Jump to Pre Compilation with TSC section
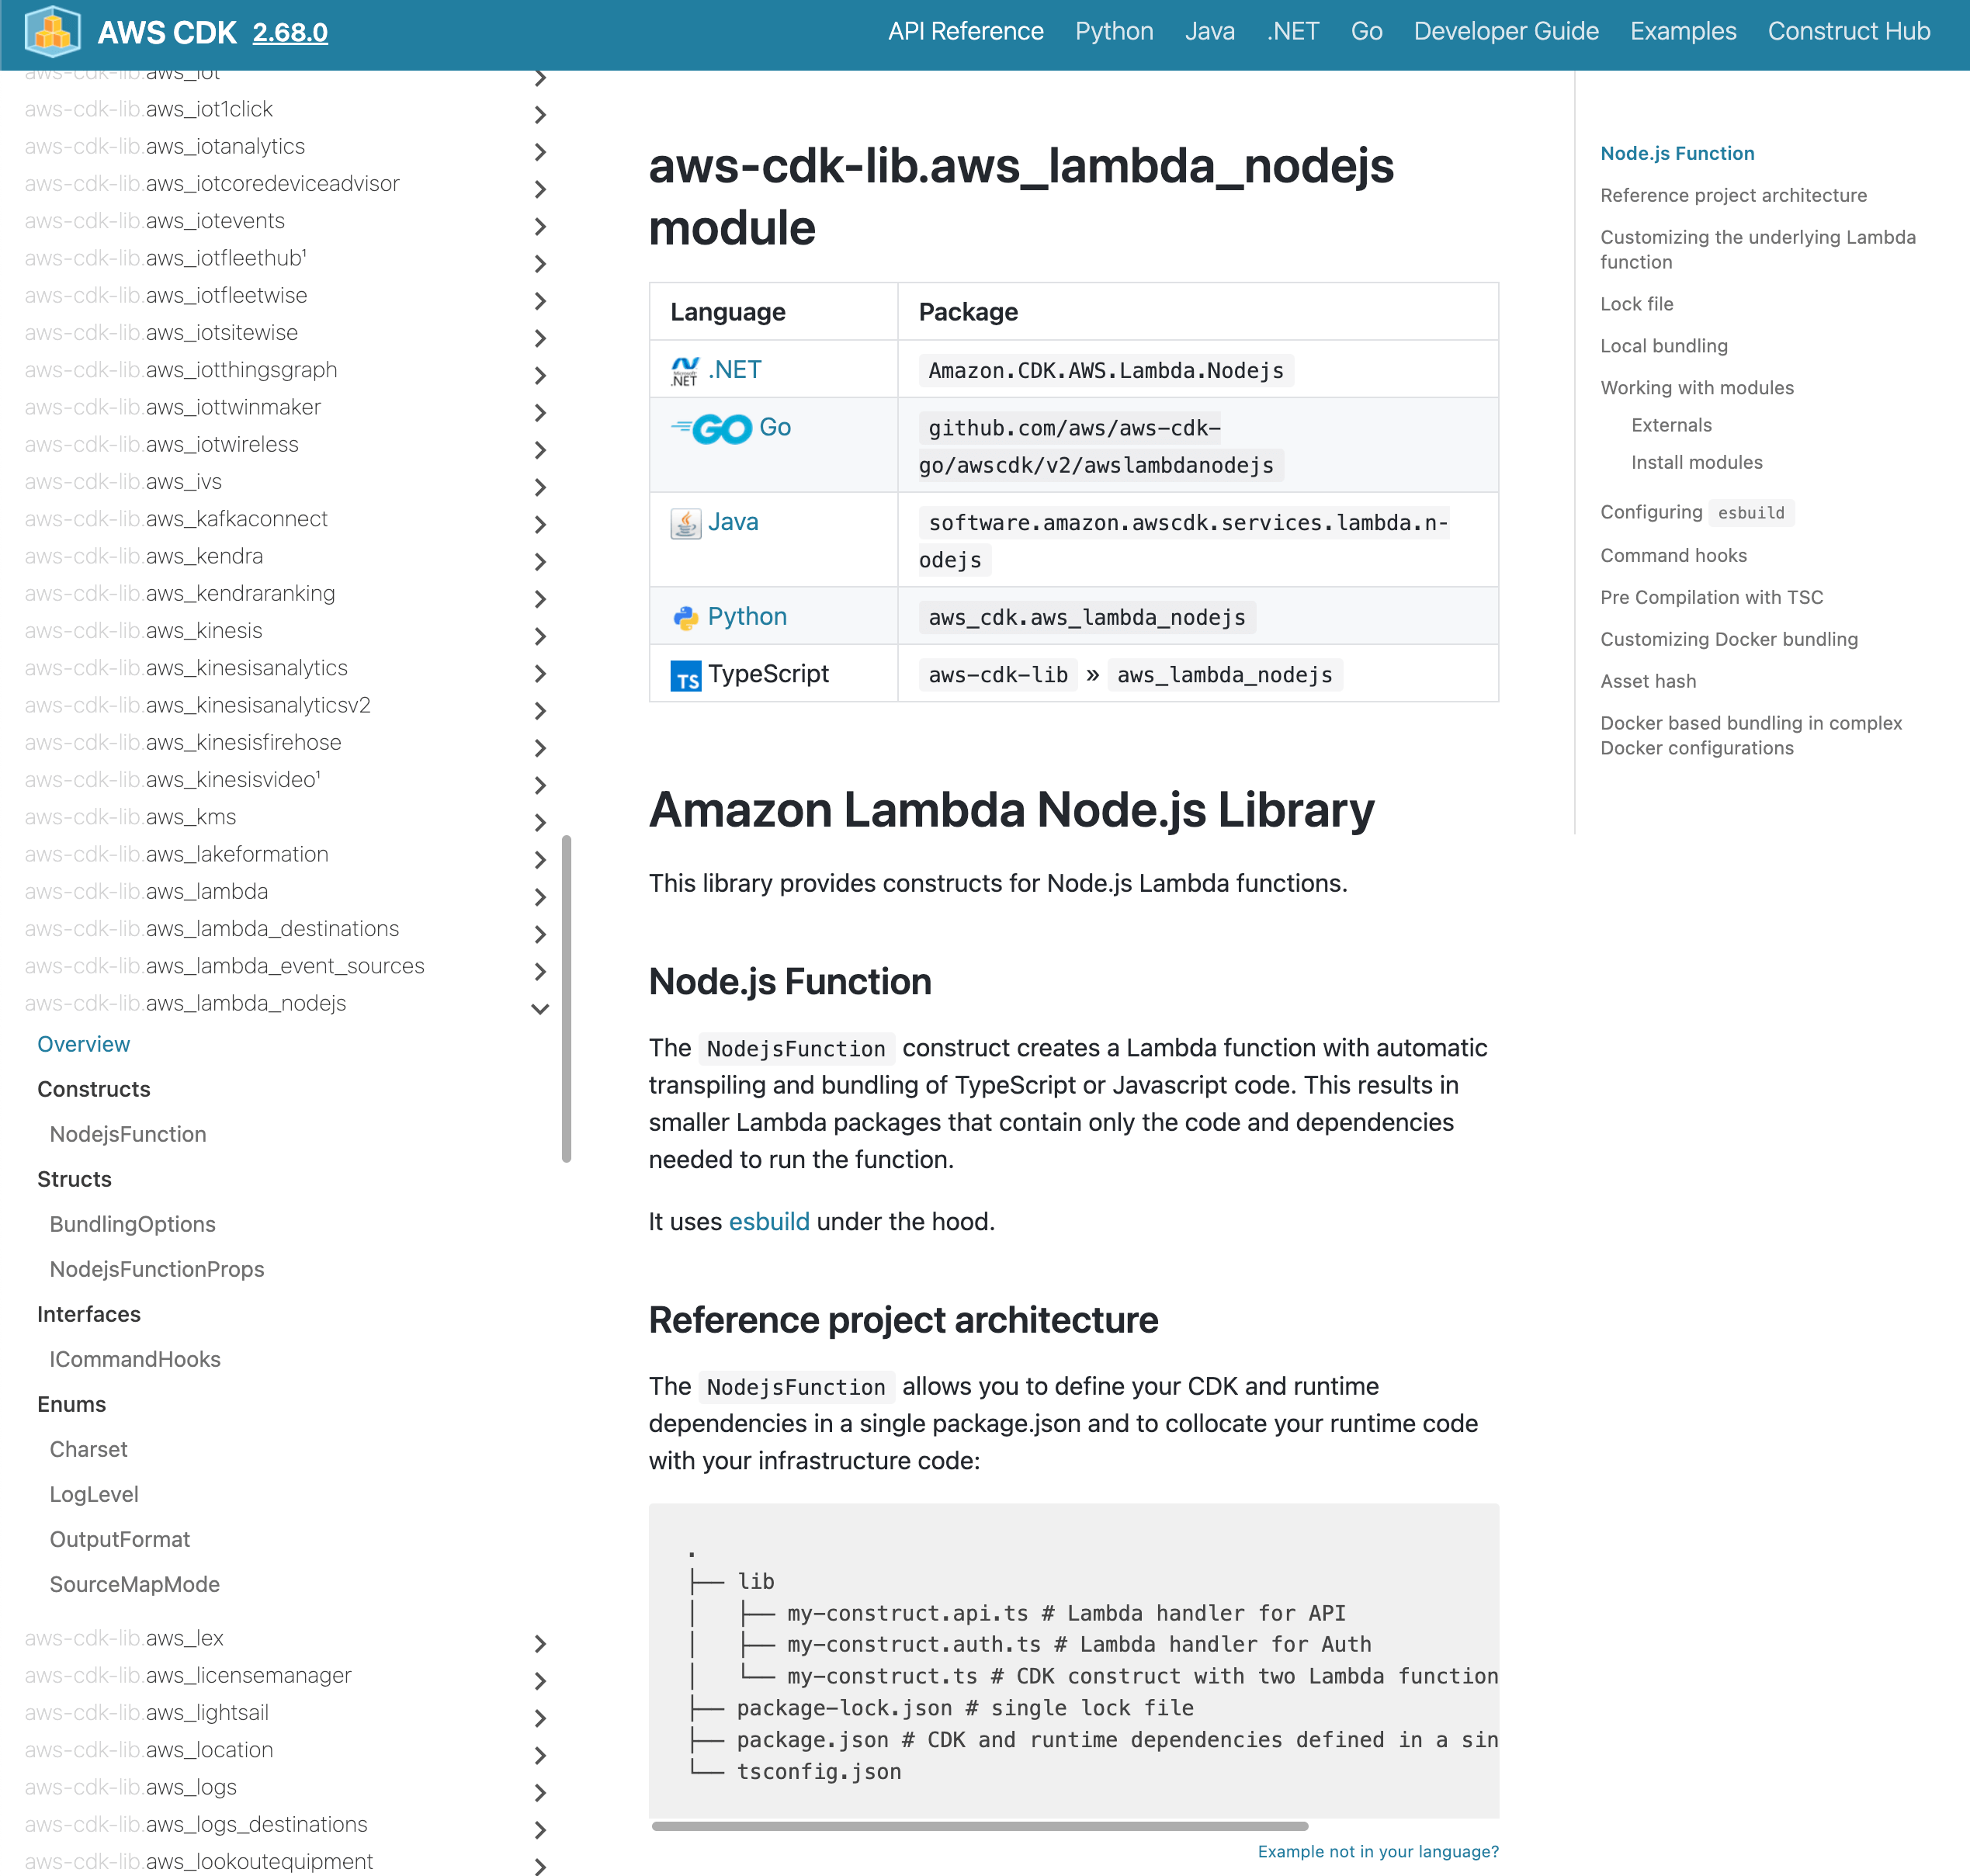The width and height of the screenshot is (1970, 1876). point(1711,597)
